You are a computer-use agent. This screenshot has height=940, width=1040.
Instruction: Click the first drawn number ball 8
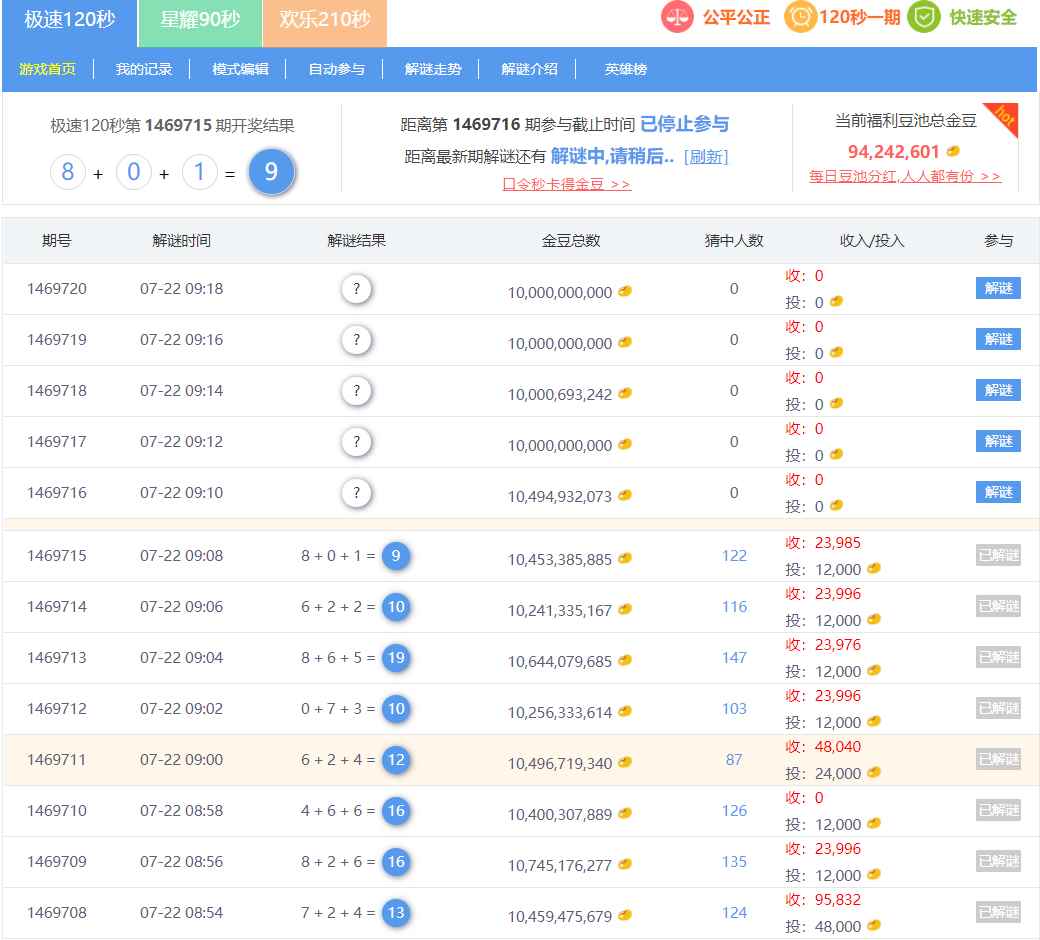coord(68,172)
